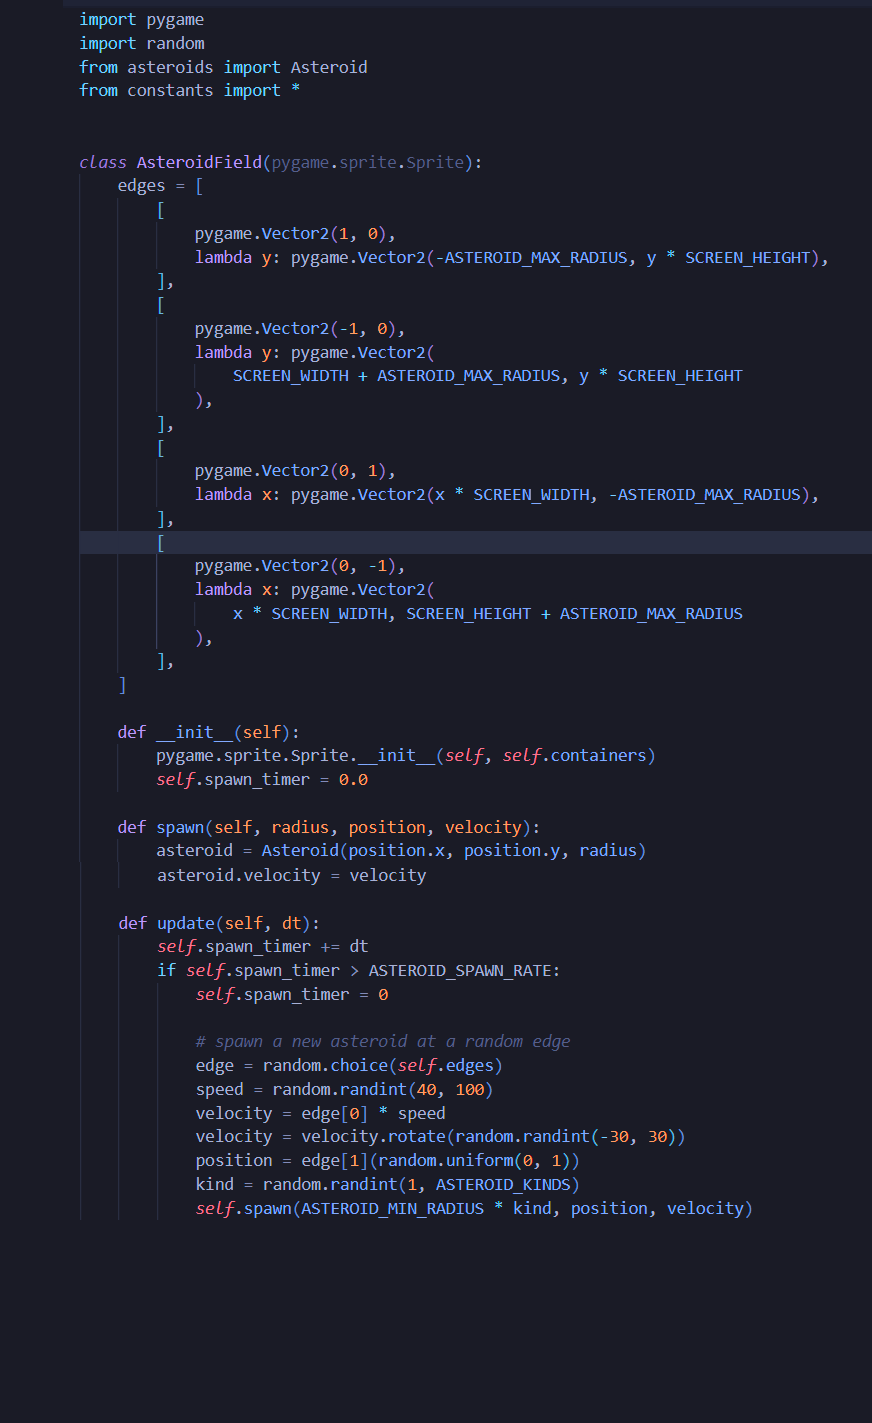Click the 'asteroid.velocity = velocity' line
This screenshot has height=1423, width=872.
pos(291,875)
